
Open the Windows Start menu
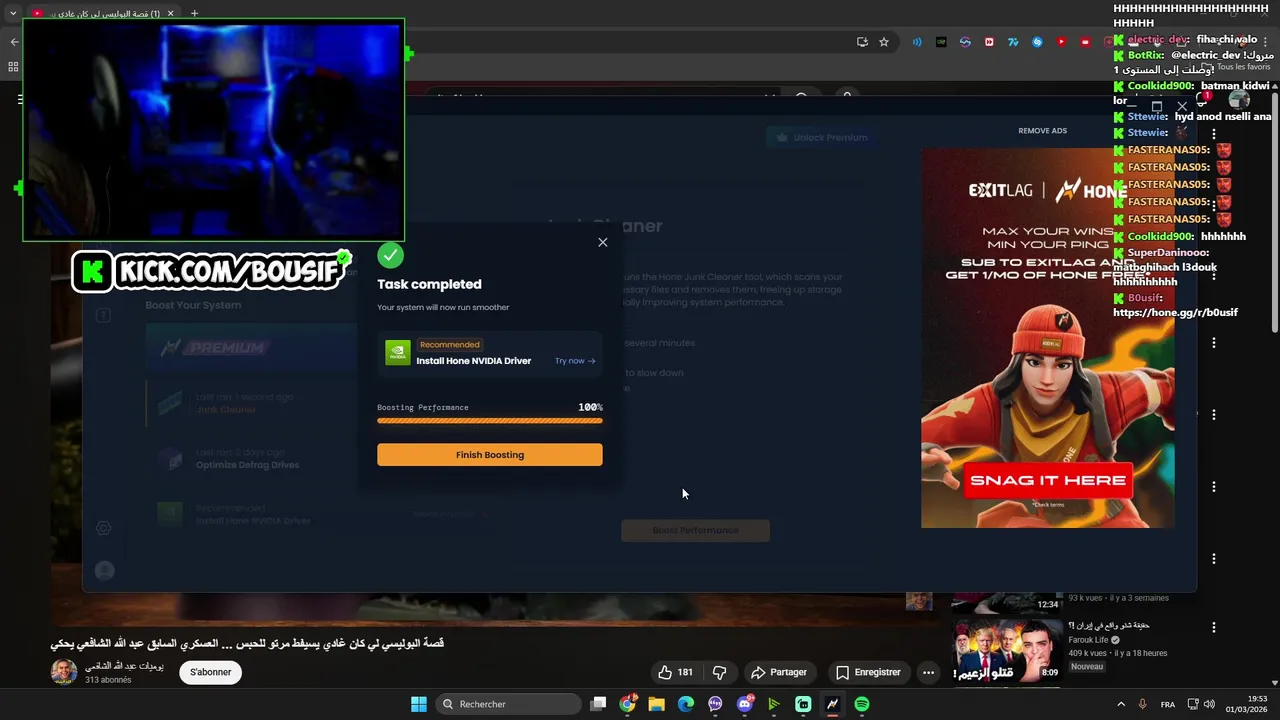point(419,704)
